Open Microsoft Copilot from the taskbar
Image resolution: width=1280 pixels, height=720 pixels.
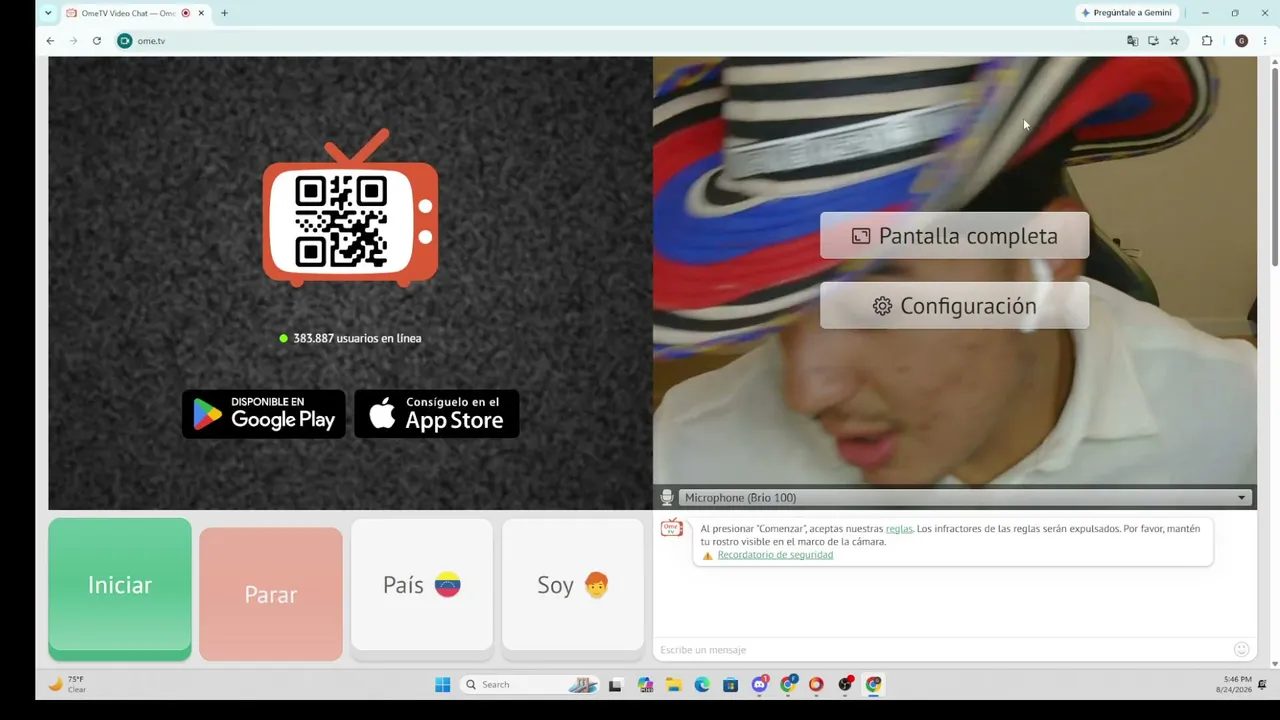[645, 685]
